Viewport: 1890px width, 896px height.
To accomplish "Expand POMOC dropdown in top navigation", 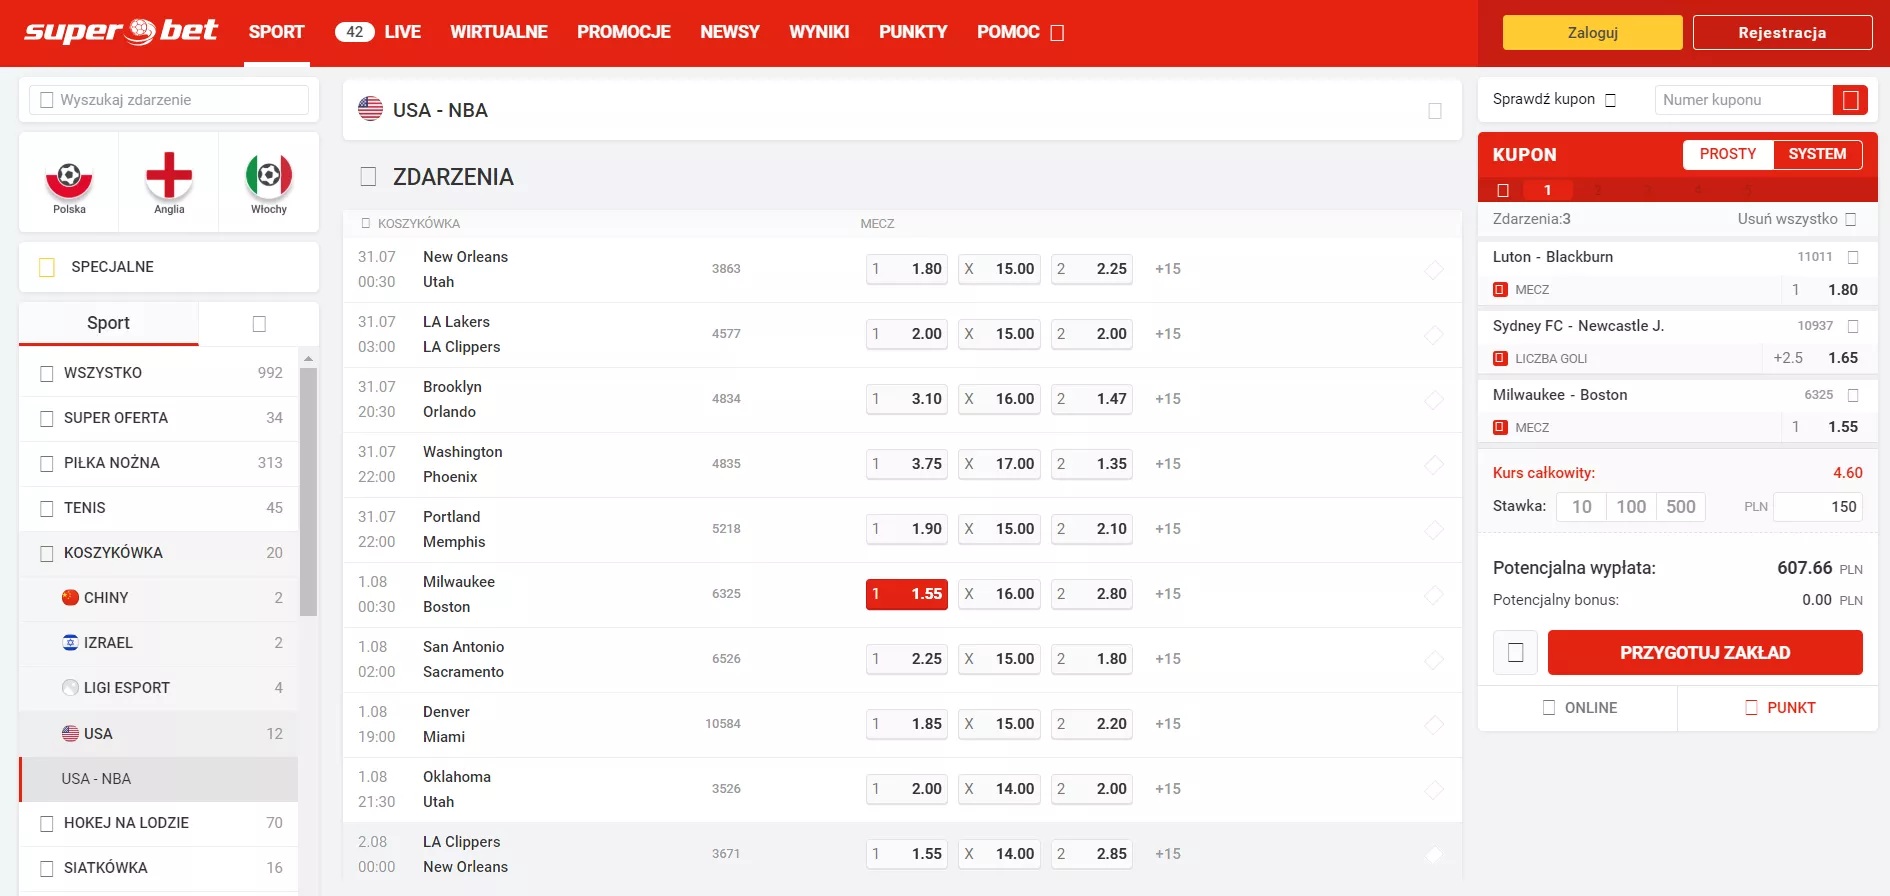I will click(1057, 33).
